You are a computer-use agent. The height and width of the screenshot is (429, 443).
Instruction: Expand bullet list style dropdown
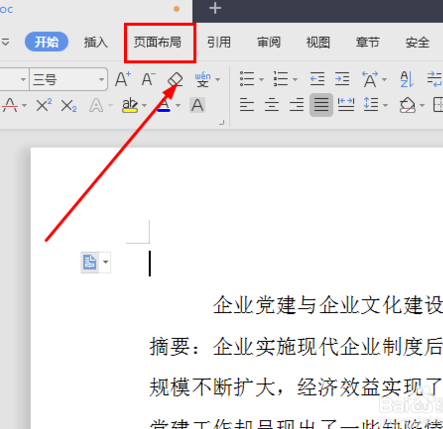261,80
